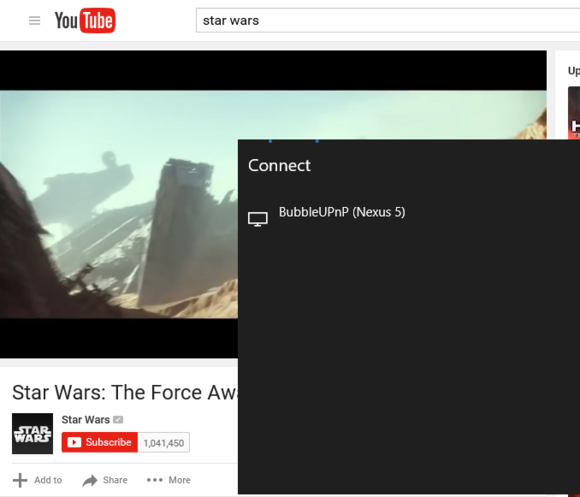580x497 pixels.
Task: Click the Force Awakens video player
Action: 119,204
